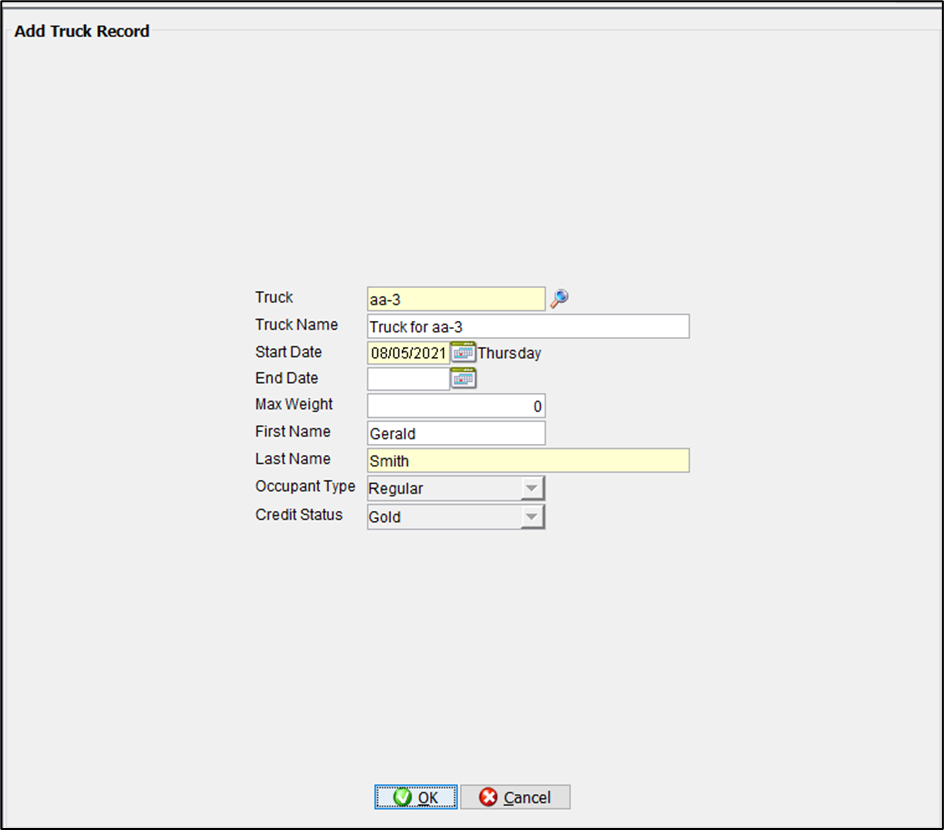Open the Start Date calendar picker
The height and width of the screenshot is (830, 944).
[x=463, y=352]
